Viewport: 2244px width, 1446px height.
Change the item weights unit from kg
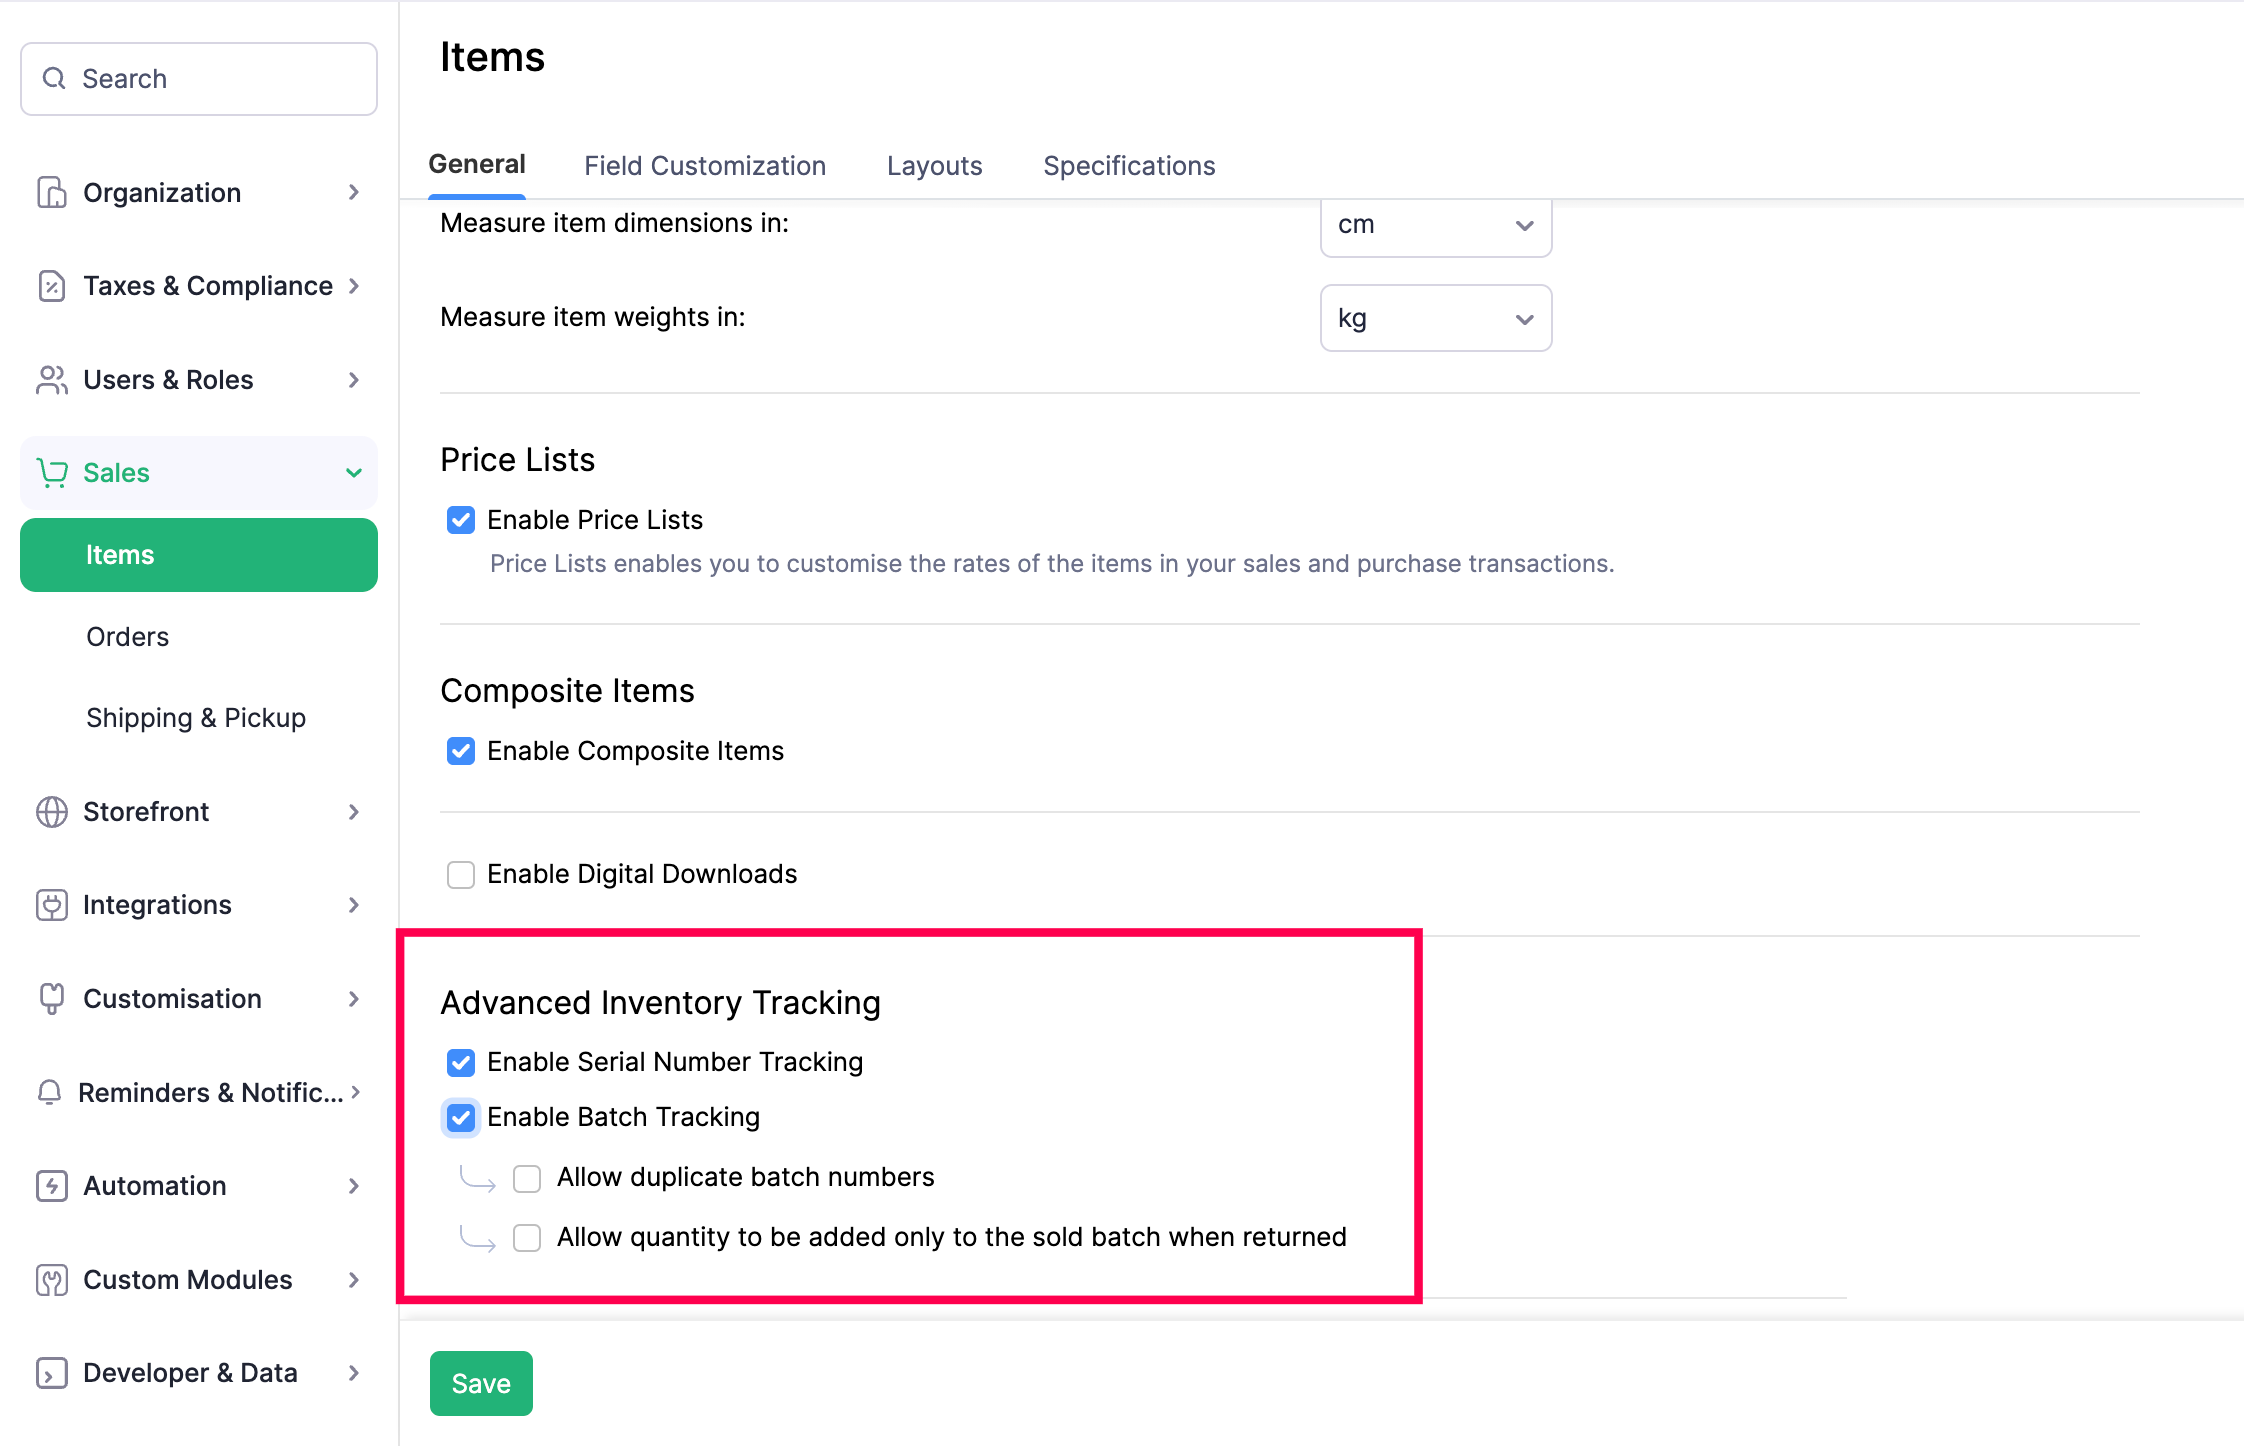[1435, 318]
